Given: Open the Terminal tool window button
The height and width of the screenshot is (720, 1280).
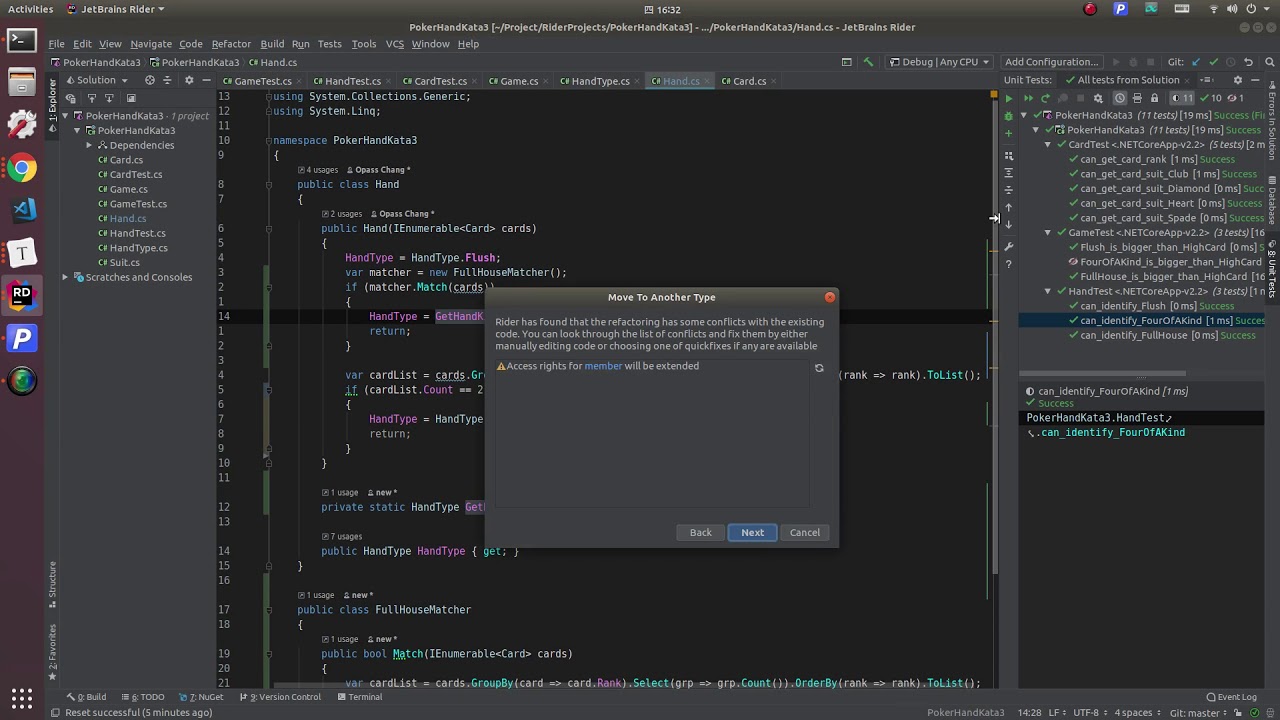Looking at the screenshot, I should tap(359, 697).
